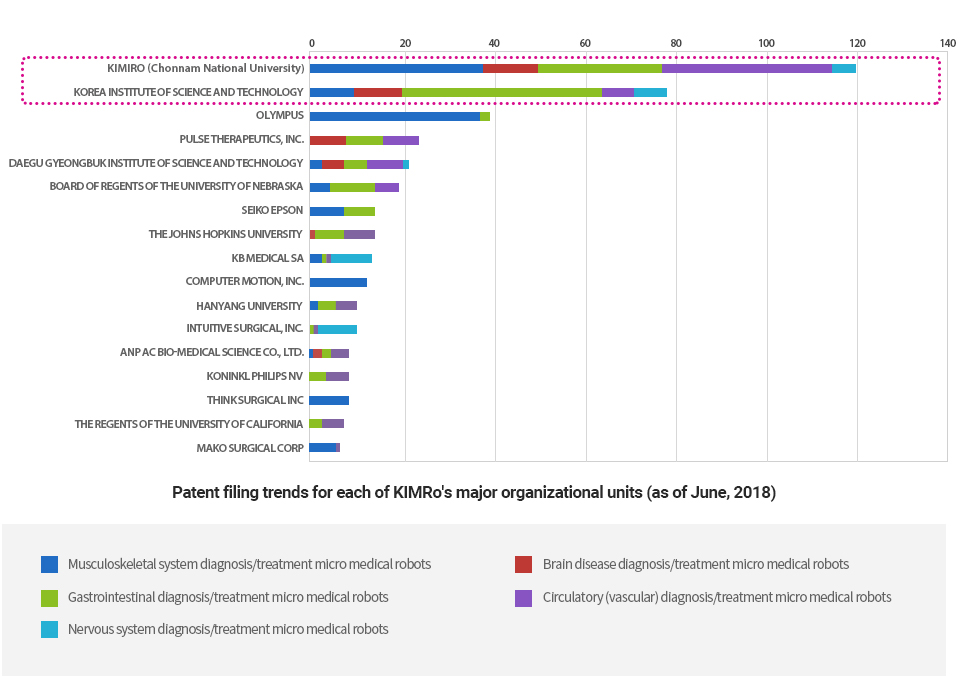The height and width of the screenshot is (678, 960).
Task: Click Koninkl Philips' green bar segment
Action: pos(318,376)
